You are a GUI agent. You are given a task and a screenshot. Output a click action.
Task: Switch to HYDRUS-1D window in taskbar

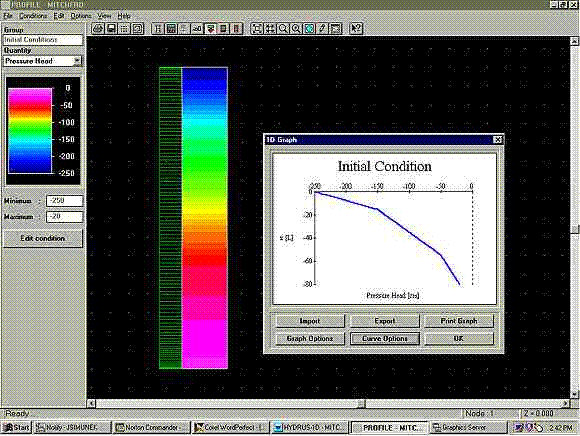click(310, 427)
